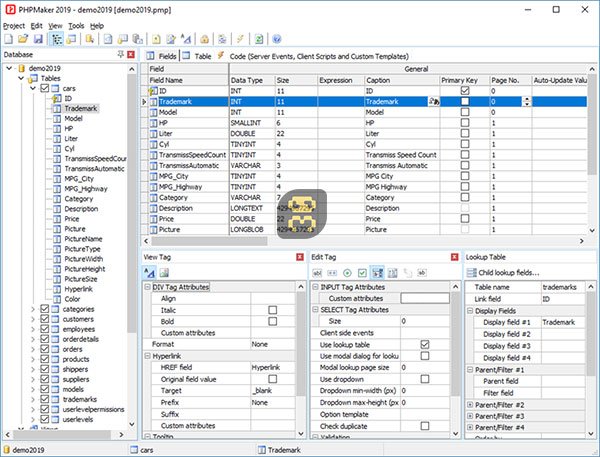This screenshot has height=457, width=600.
Task: Select image view tag icon
Action: point(164,273)
